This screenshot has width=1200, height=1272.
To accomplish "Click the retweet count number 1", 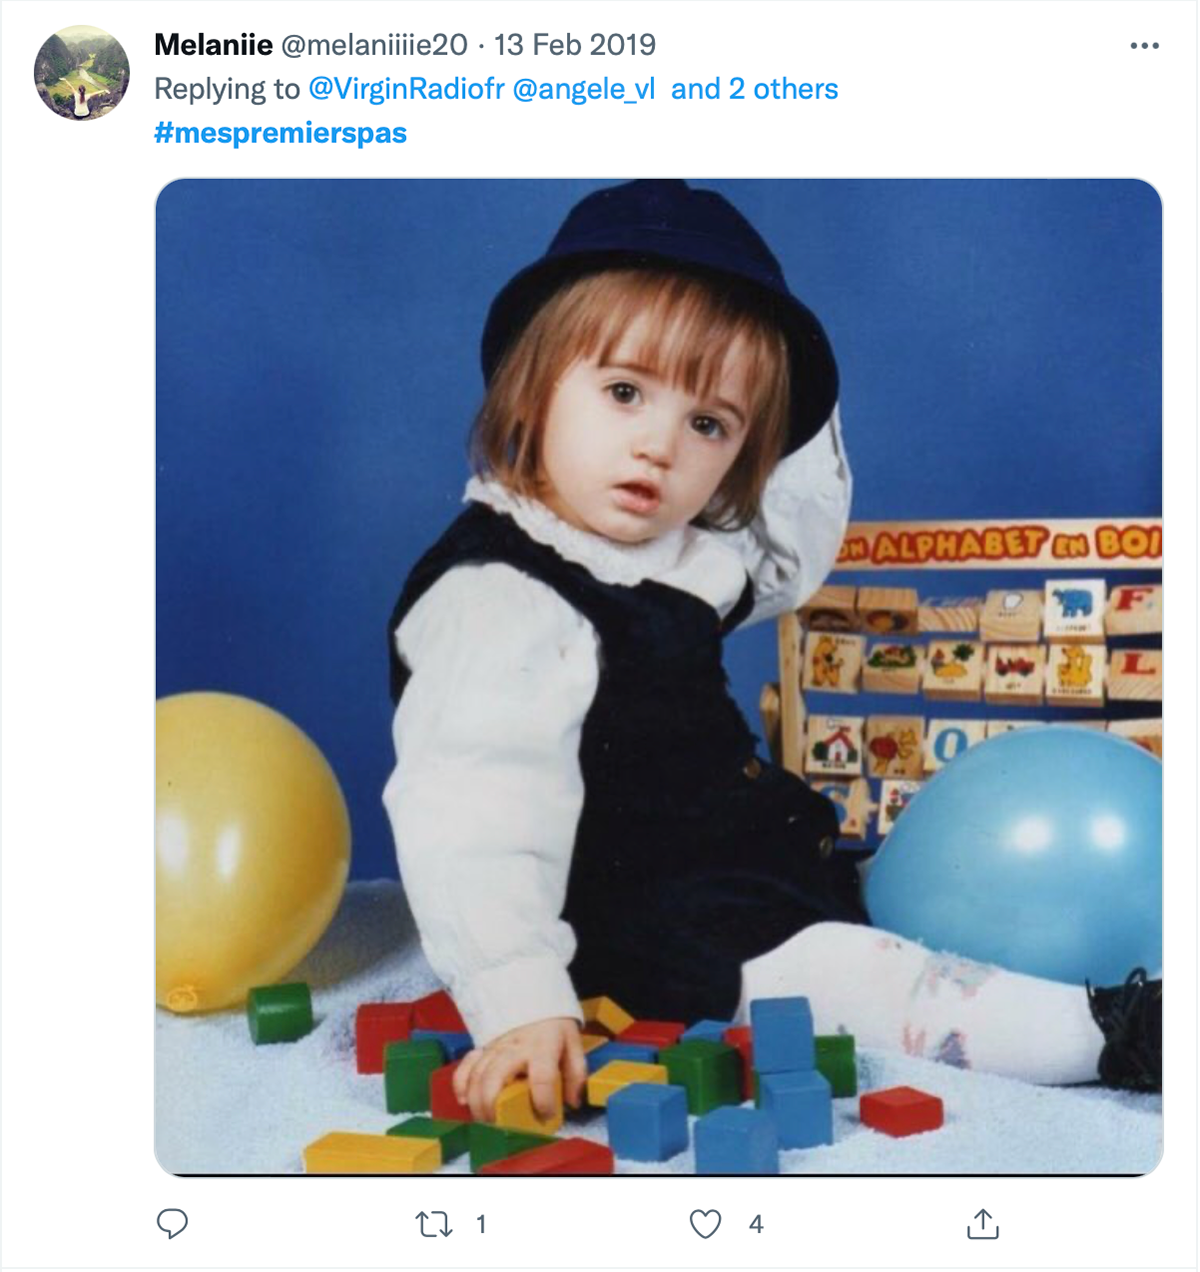I will click(x=481, y=1224).
